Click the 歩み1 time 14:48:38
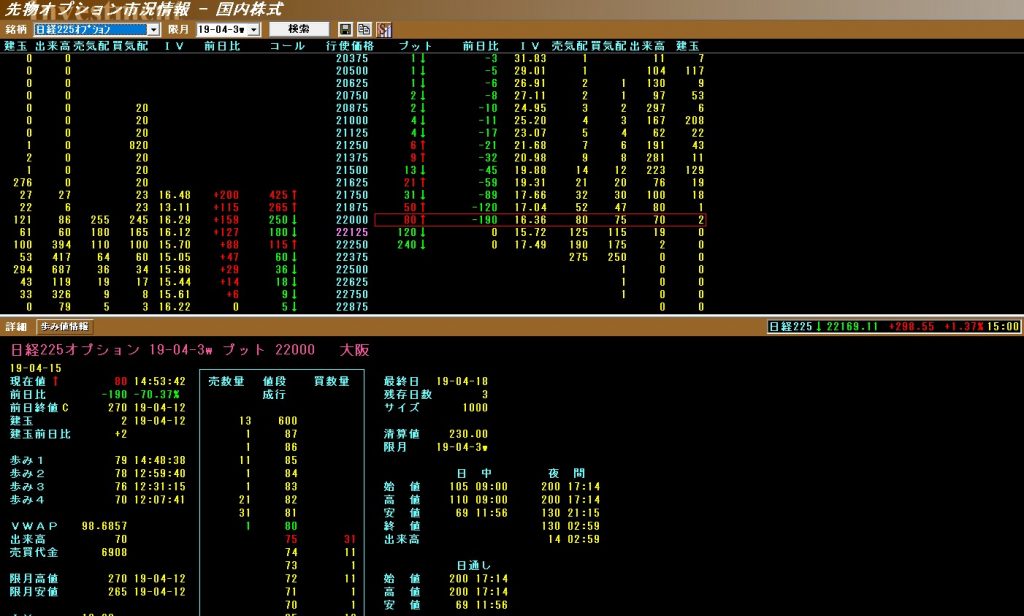This screenshot has height=616, width=1024. [160, 461]
